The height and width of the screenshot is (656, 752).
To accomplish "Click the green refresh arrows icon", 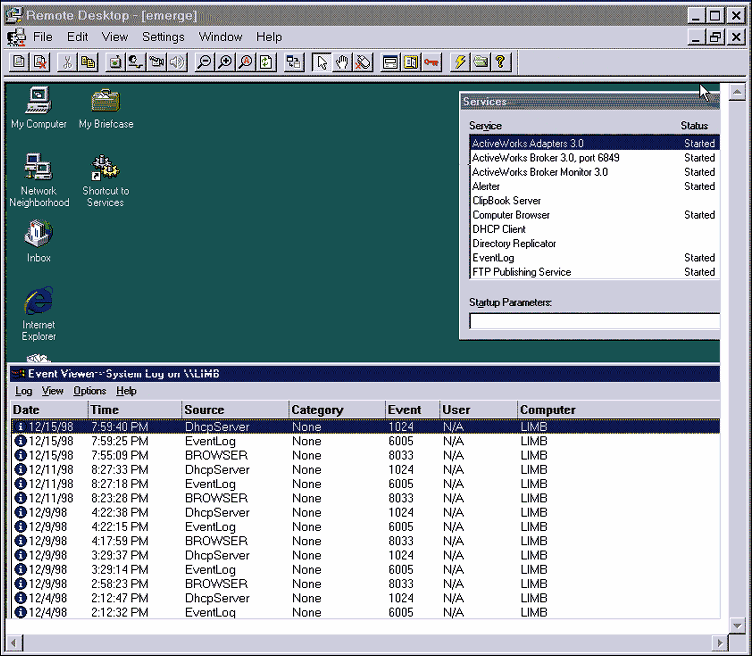I will click(266, 62).
